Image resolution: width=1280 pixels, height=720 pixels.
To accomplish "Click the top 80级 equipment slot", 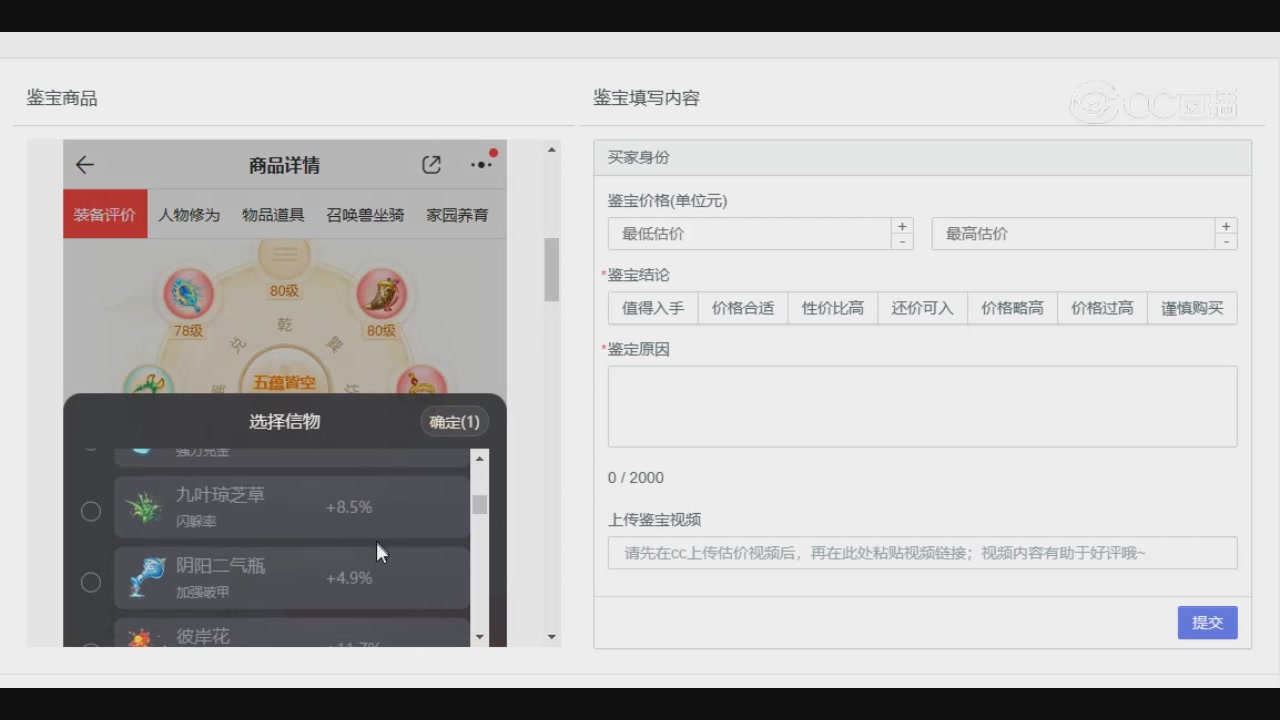I will (x=285, y=258).
